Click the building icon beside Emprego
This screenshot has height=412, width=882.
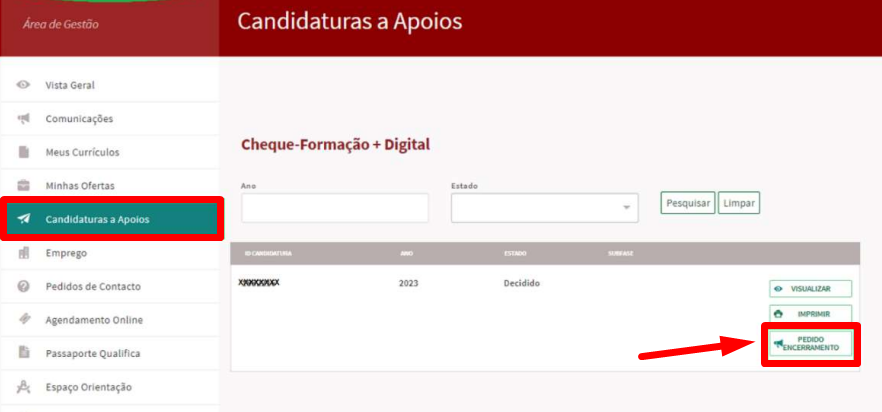(x=24, y=253)
